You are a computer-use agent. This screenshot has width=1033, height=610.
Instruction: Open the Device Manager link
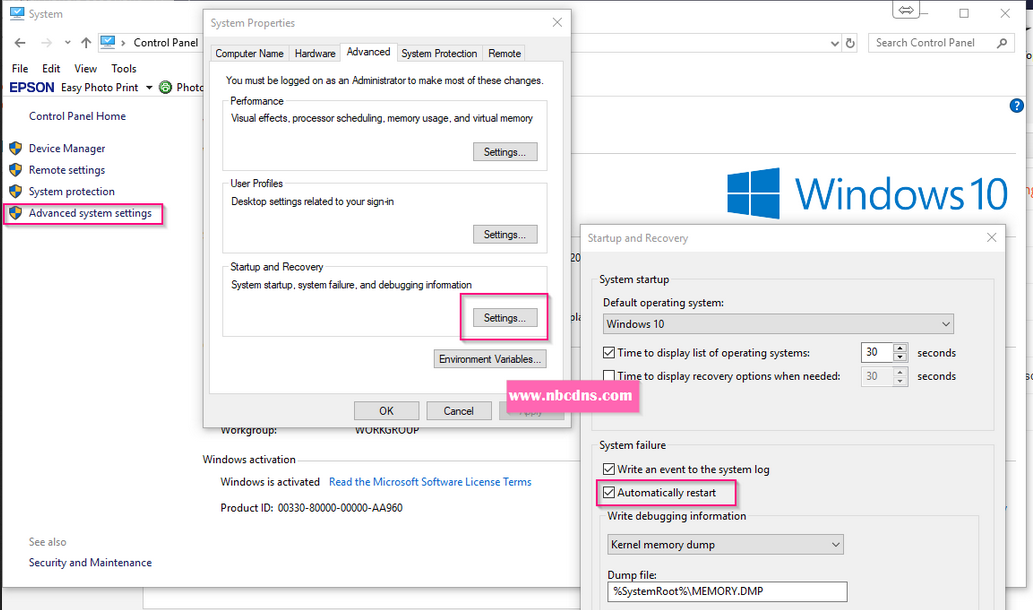[67, 148]
